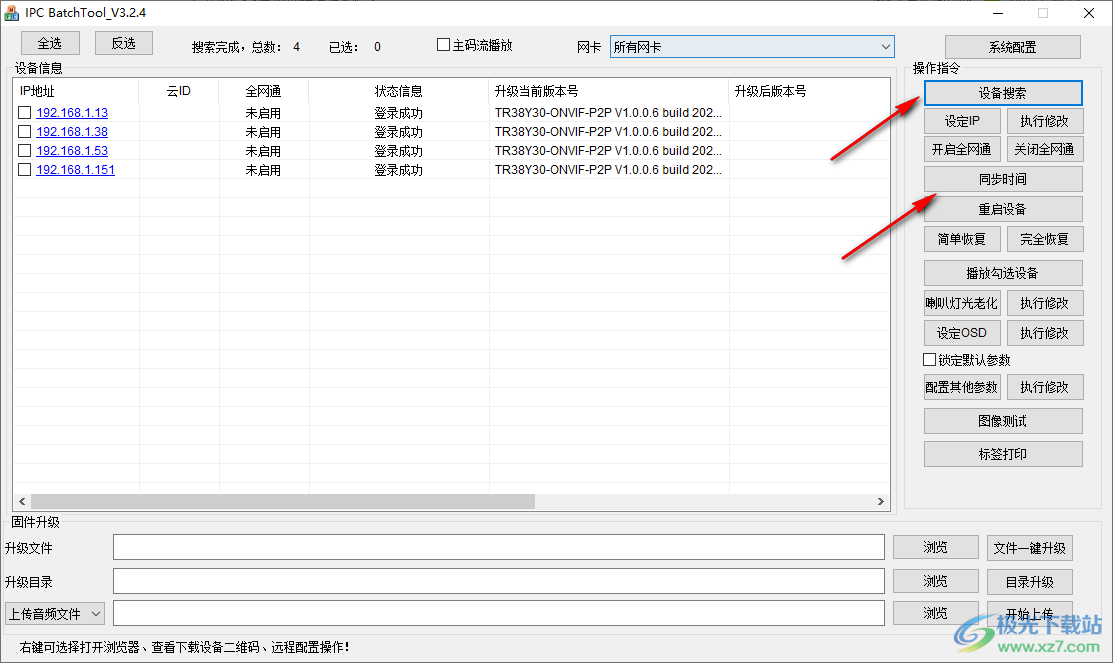The image size is (1113, 663).
Task: Click the IPC BatchTool application icon in title bar
Action: [x=14, y=13]
